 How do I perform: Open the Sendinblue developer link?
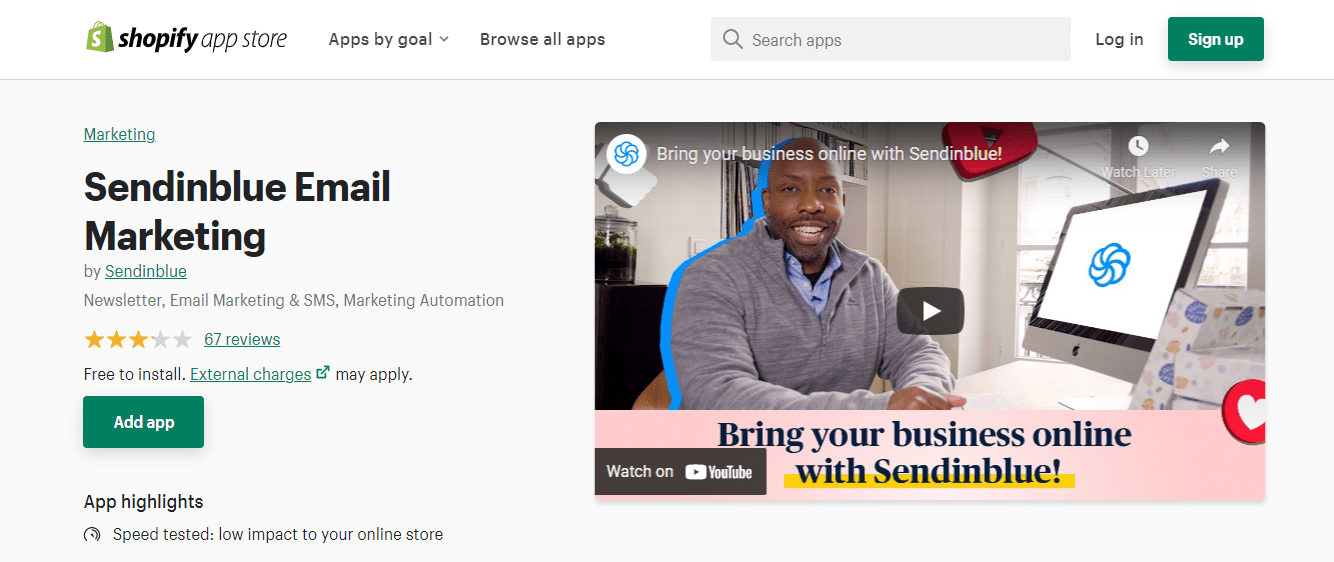click(145, 271)
